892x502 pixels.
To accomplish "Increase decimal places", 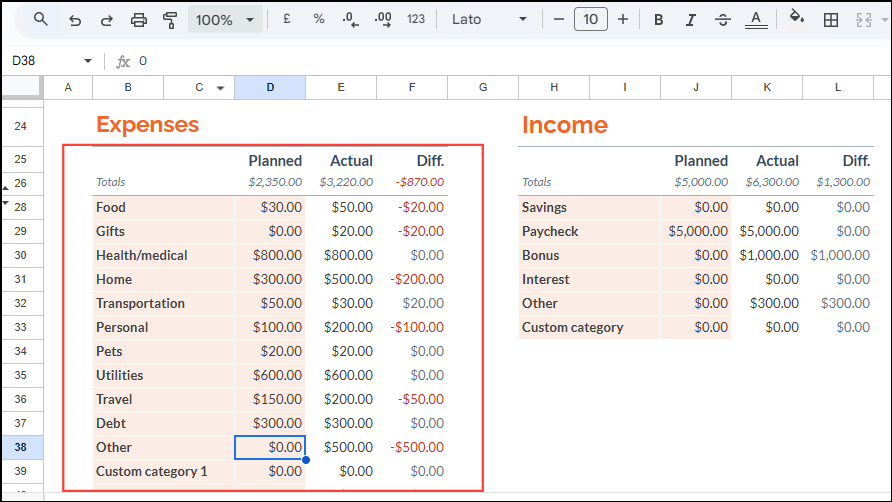I will click(383, 20).
